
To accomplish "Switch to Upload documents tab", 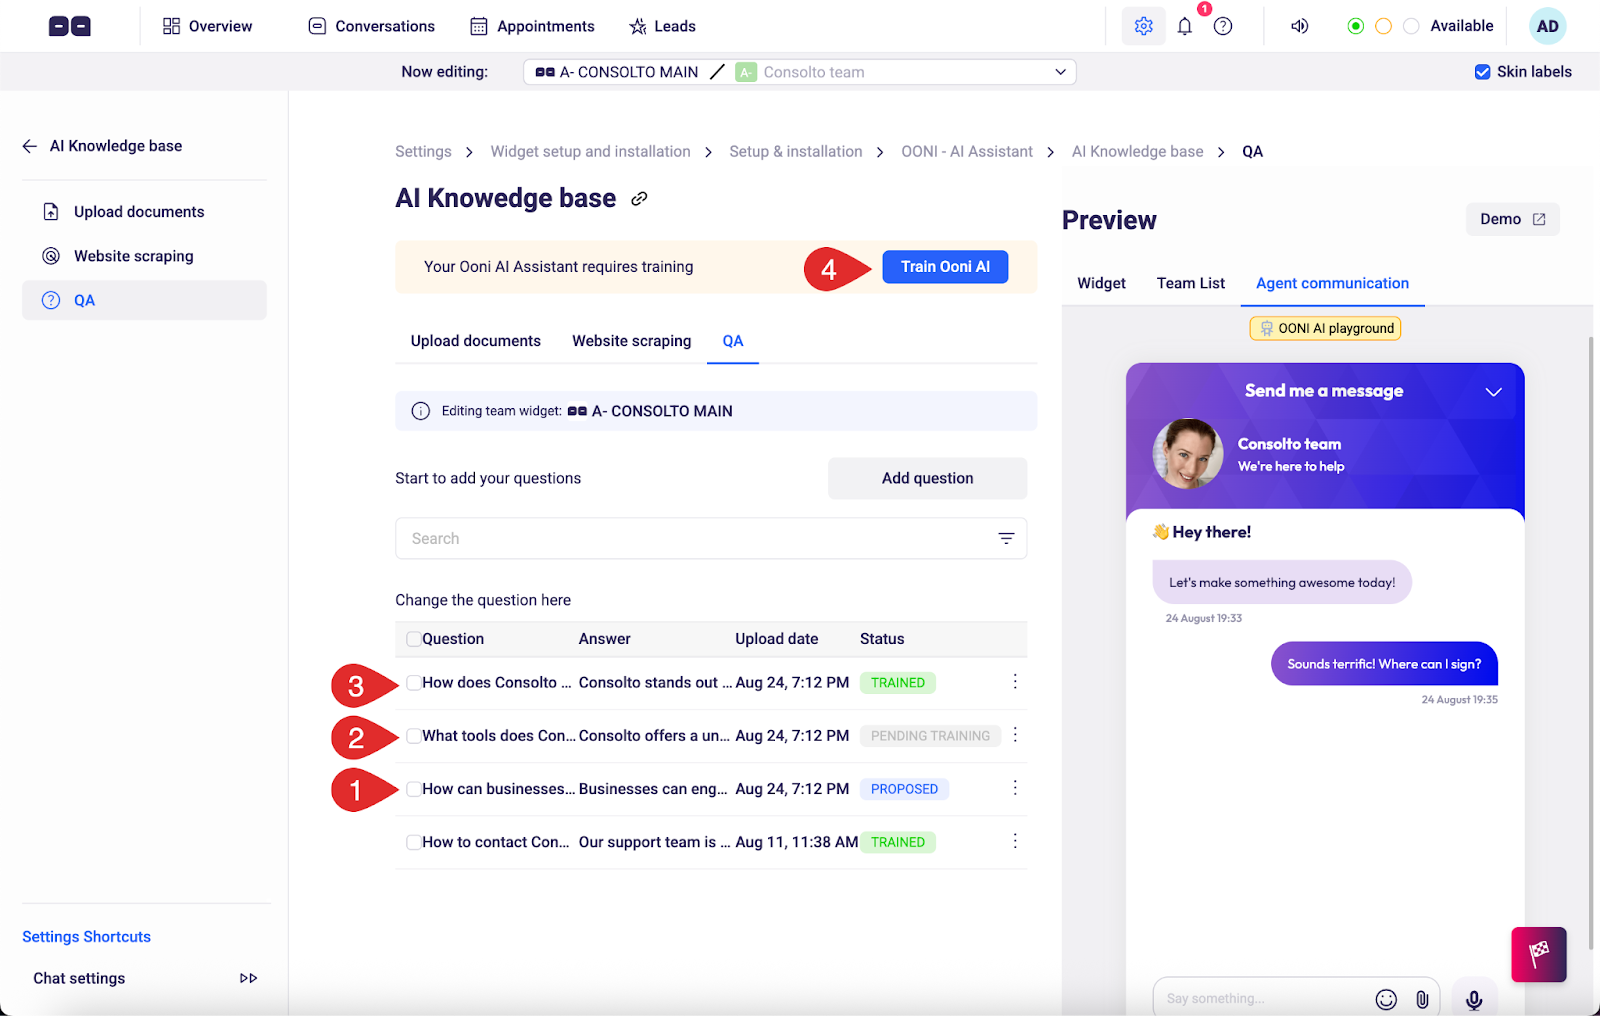I will click(476, 341).
